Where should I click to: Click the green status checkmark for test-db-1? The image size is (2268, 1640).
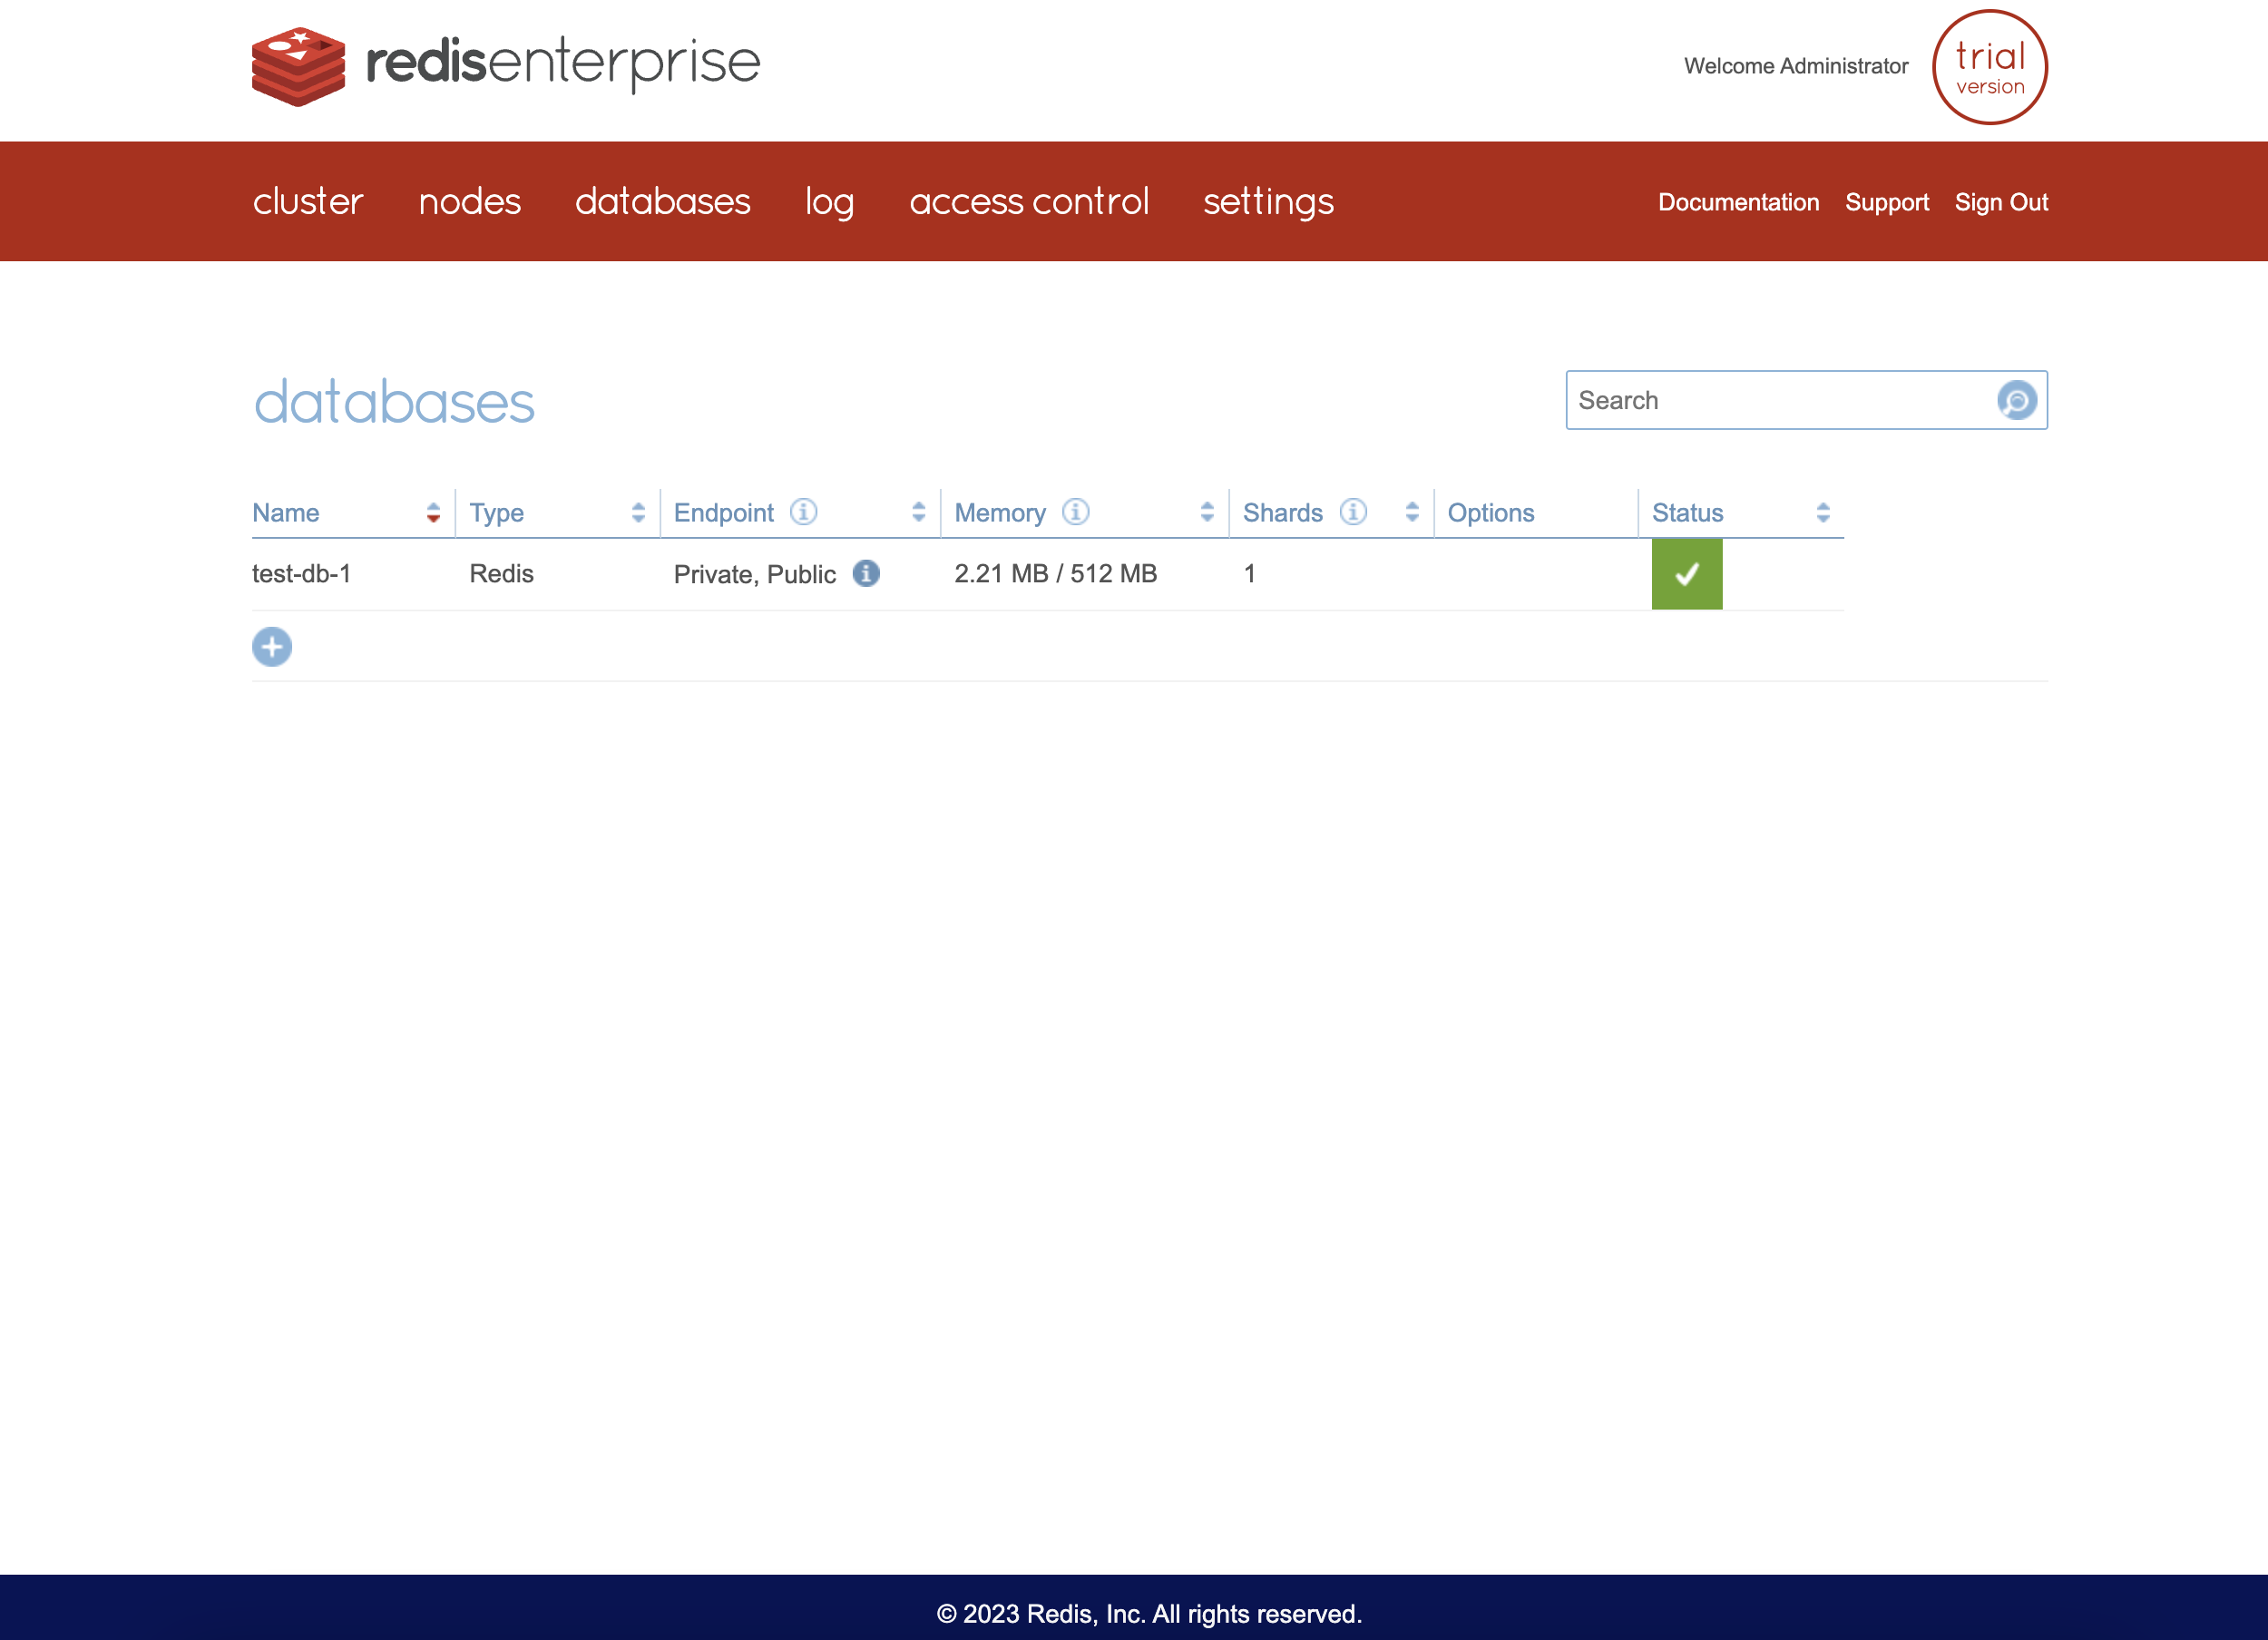click(x=1686, y=572)
